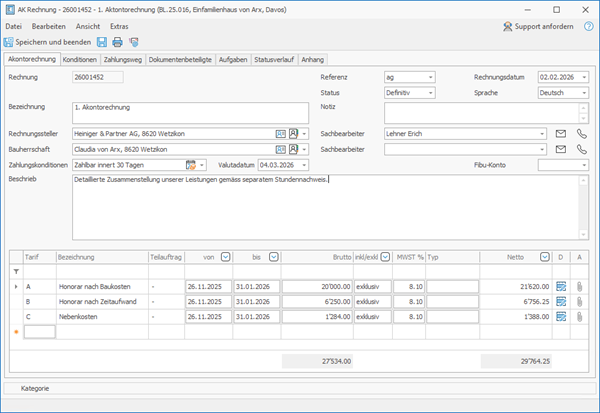600x413 pixels.
Task: Click the MWST field of the Nebenkosten row
Action: tap(409, 317)
